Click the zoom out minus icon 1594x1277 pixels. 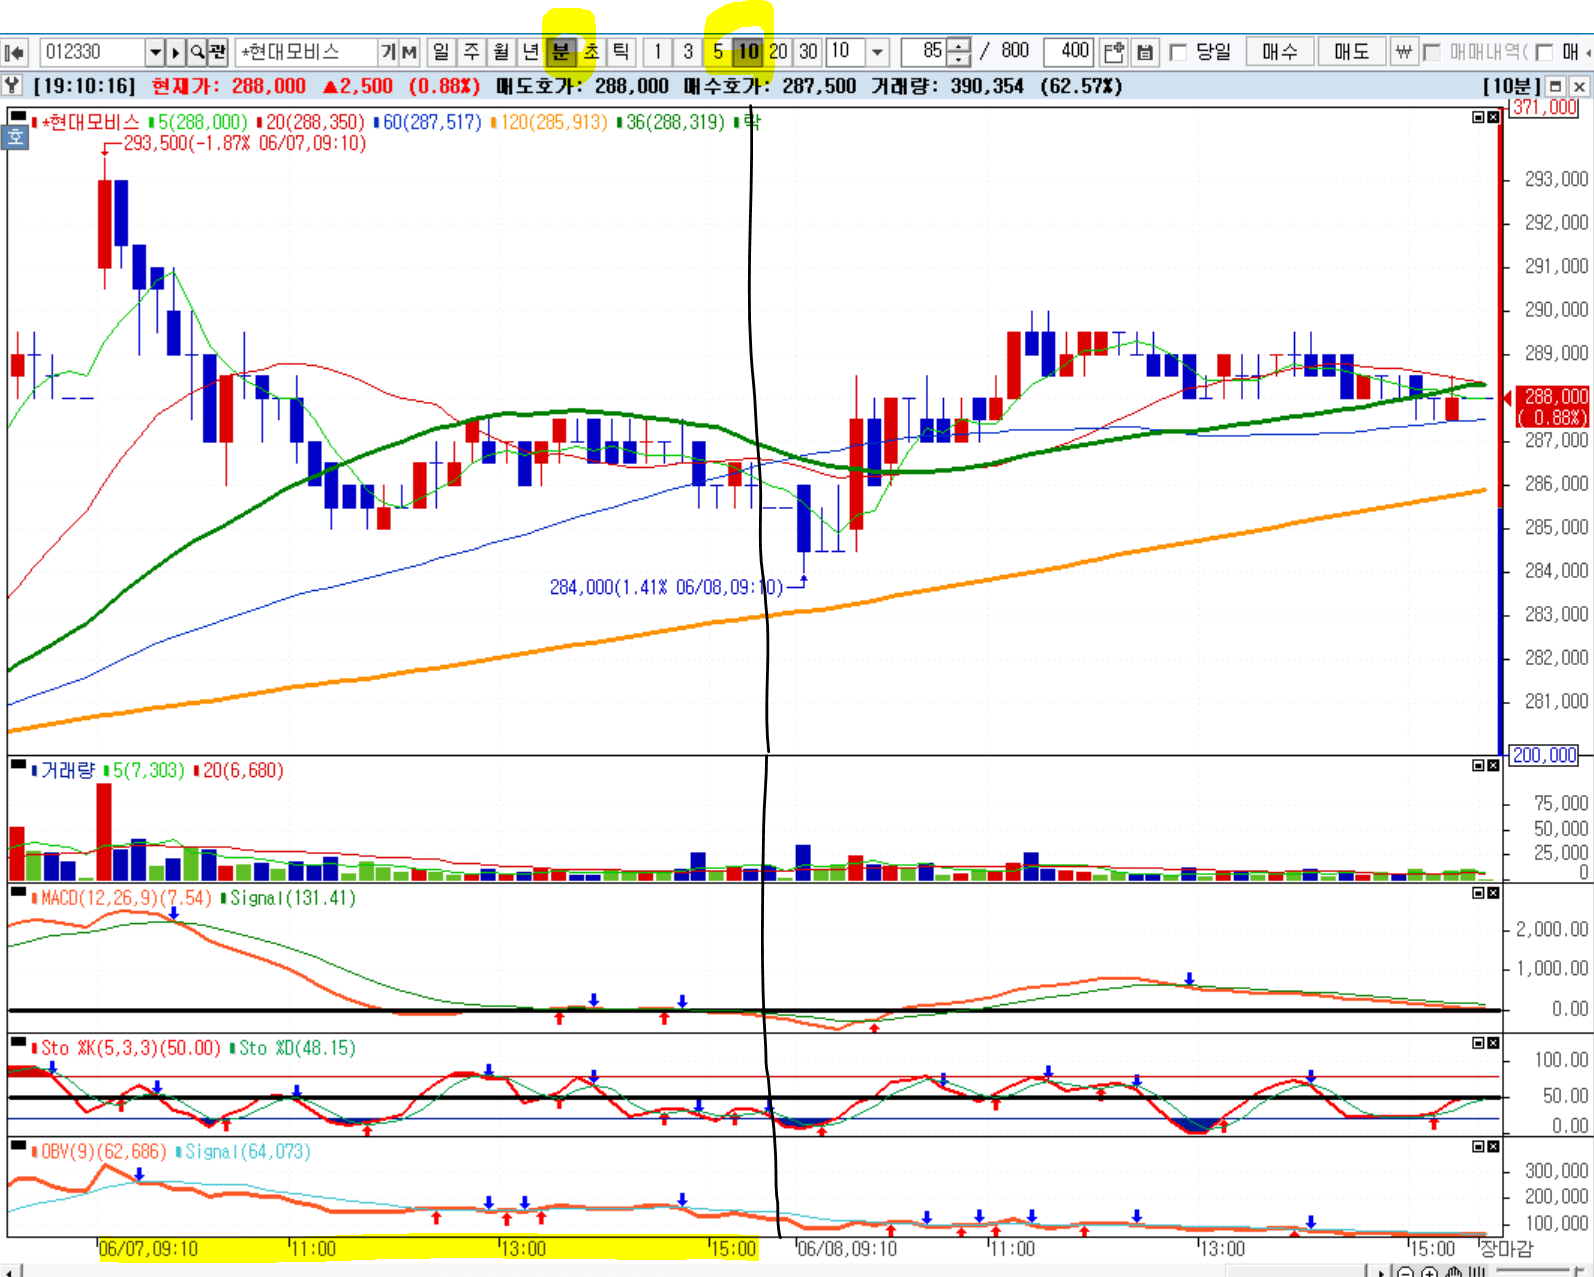point(1406,1272)
